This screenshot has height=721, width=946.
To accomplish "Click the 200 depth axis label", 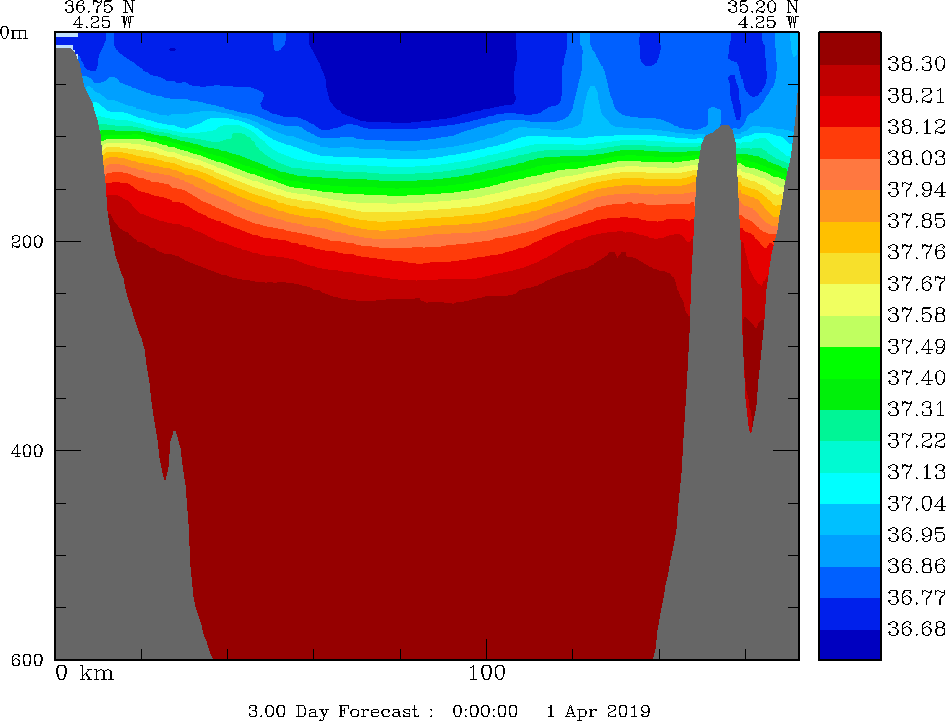I will click(x=29, y=242).
